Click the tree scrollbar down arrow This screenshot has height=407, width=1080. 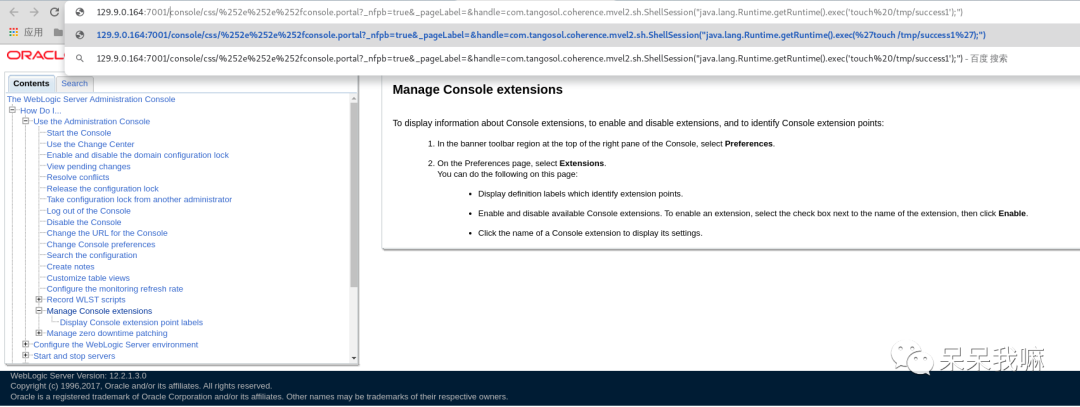click(354, 358)
